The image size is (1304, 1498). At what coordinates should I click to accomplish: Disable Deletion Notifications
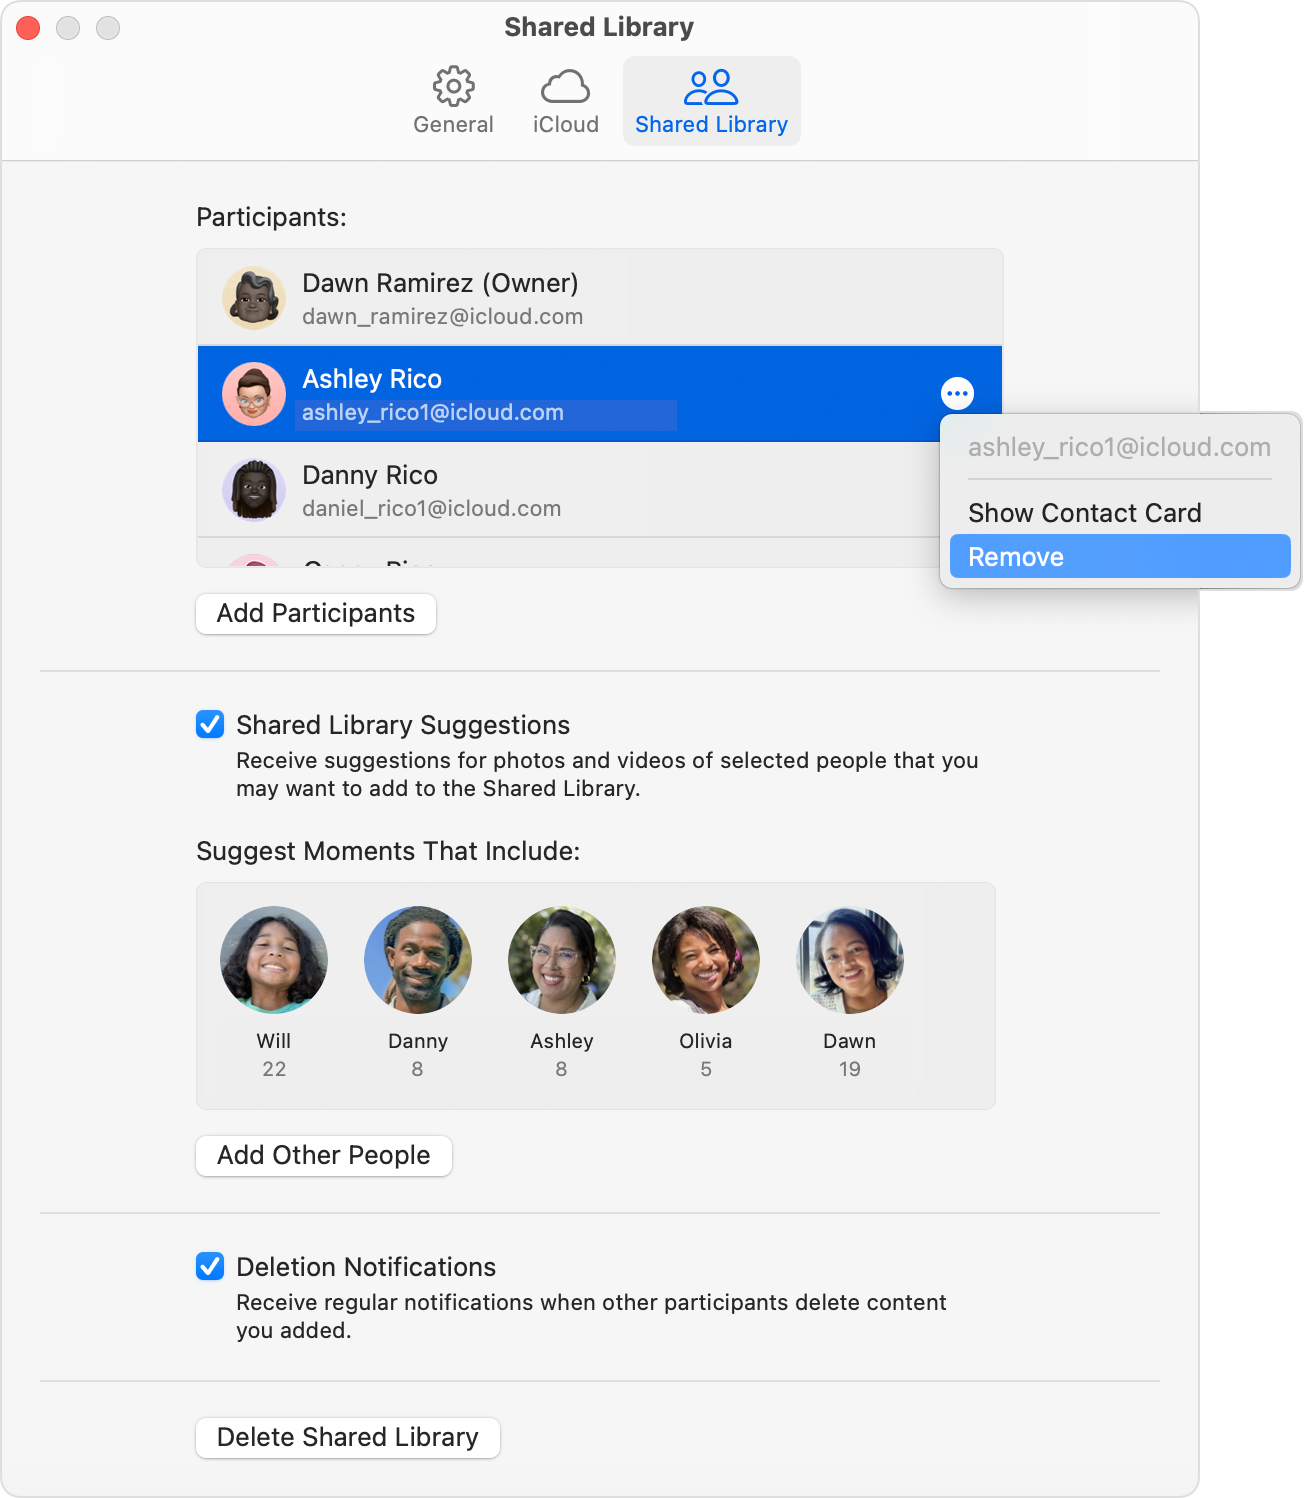[210, 1266]
